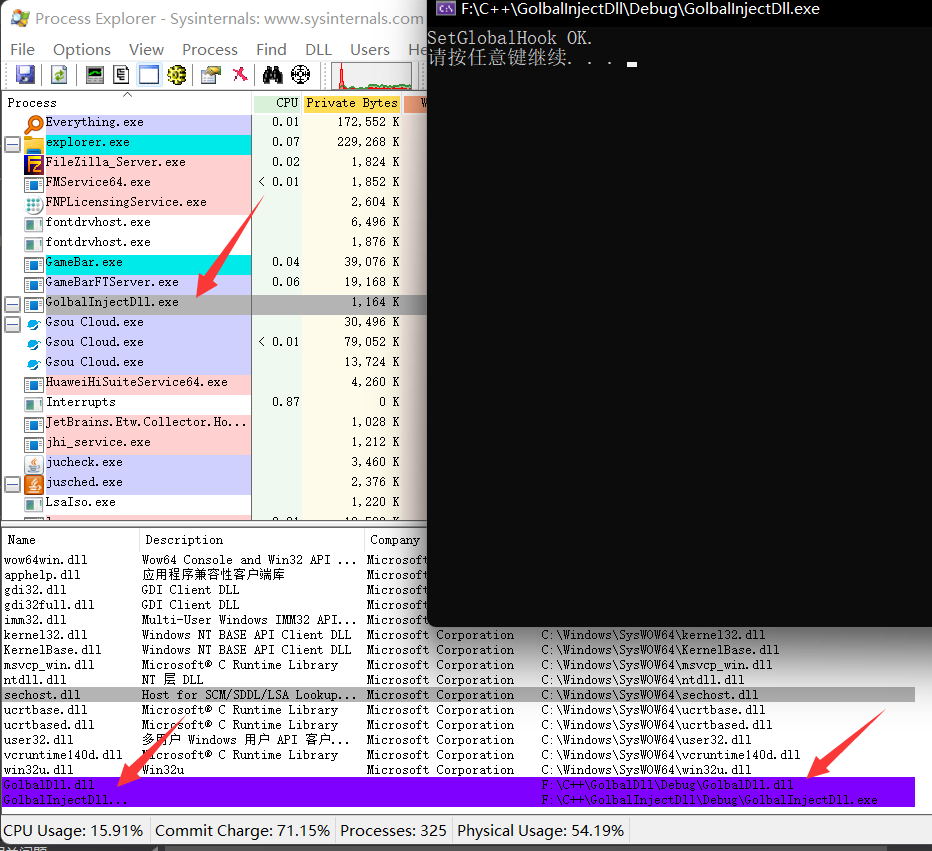Click the Save toolbar icon
The image size is (932, 851).
[x=24, y=75]
